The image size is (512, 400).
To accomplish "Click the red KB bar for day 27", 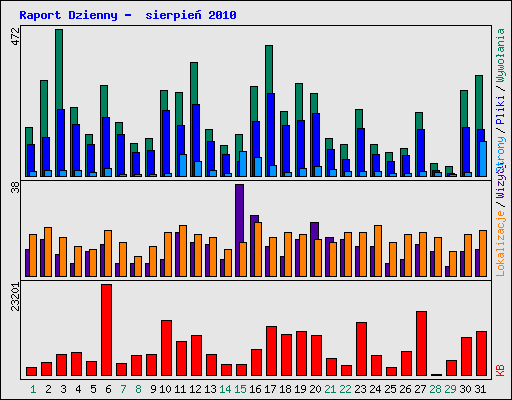I will pos(421,343).
